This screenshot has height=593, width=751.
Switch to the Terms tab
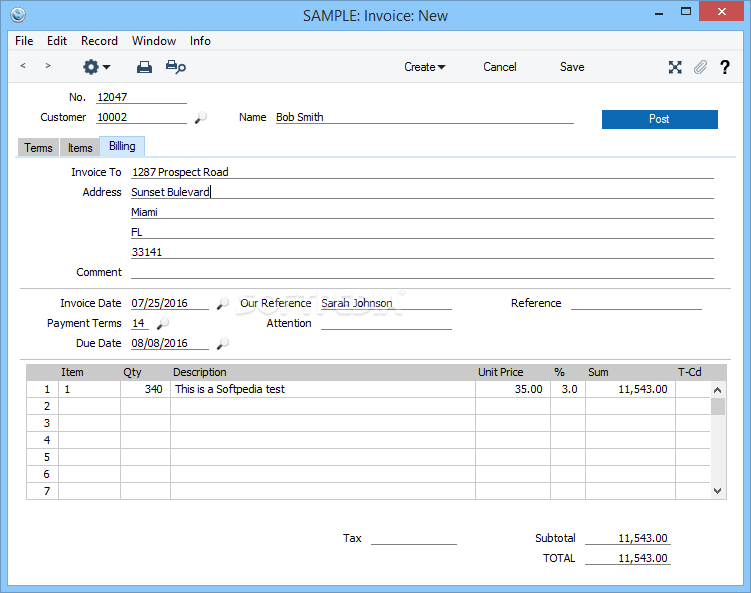(x=38, y=148)
